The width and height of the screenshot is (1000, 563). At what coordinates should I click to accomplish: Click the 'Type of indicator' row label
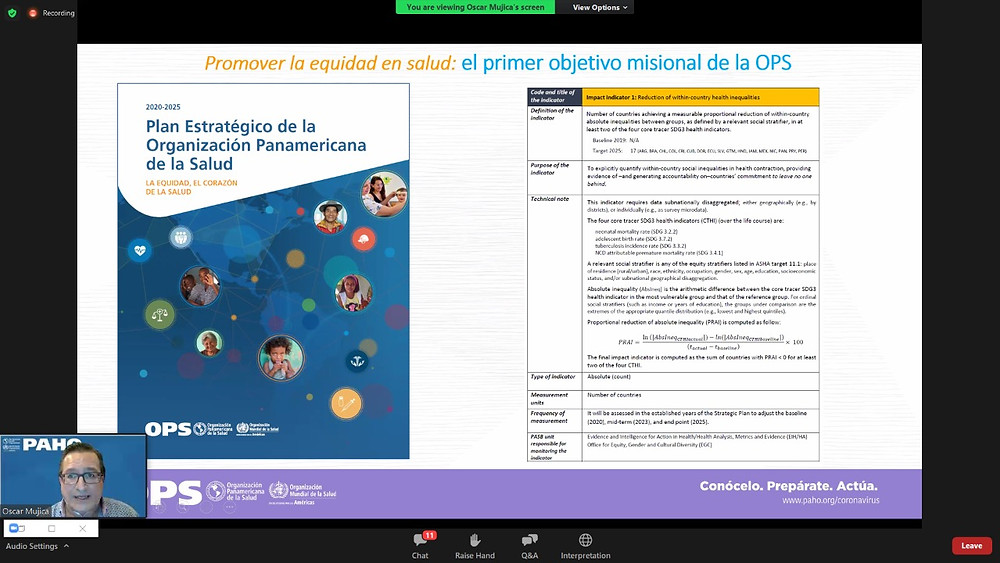coord(552,377)
